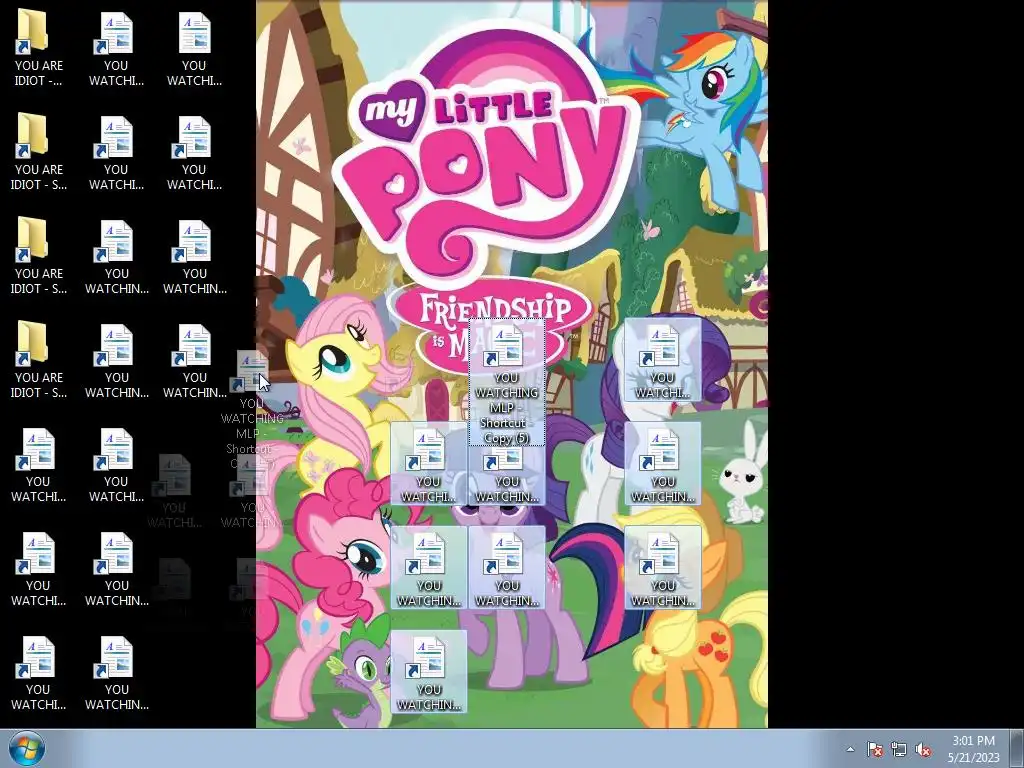Click the muted volume speaker tray icon
Screen dimensions: 1024x768
[923, 750]
